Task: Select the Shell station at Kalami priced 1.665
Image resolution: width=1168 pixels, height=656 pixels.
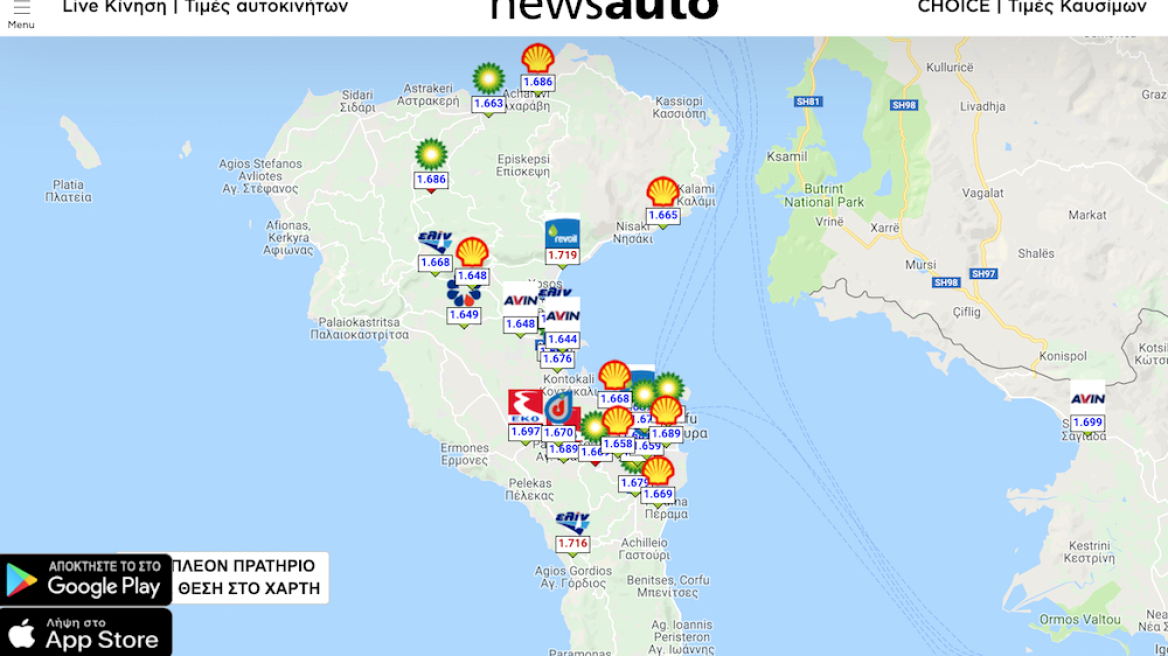Action: pyautogui.click(x=662, y=193)
